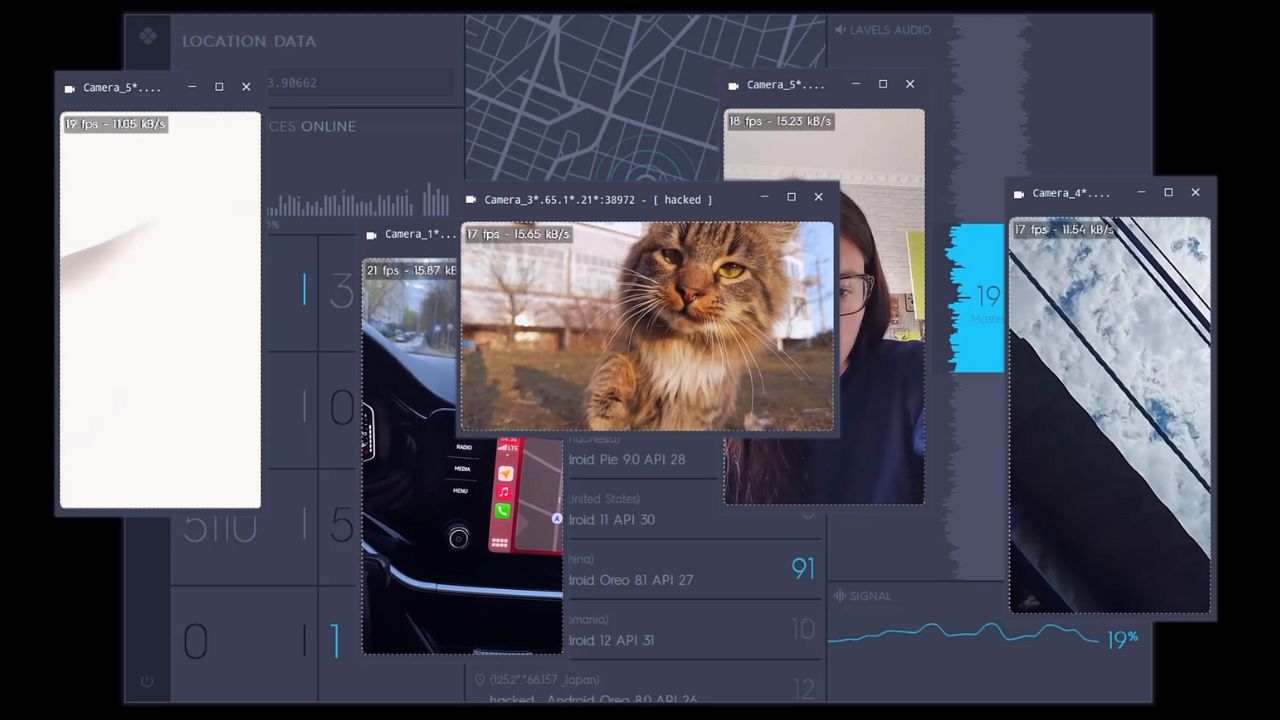Close the white-feed Camera_5 window on the left
Viewport: 1280px width, 720px height.
(246, 87)
